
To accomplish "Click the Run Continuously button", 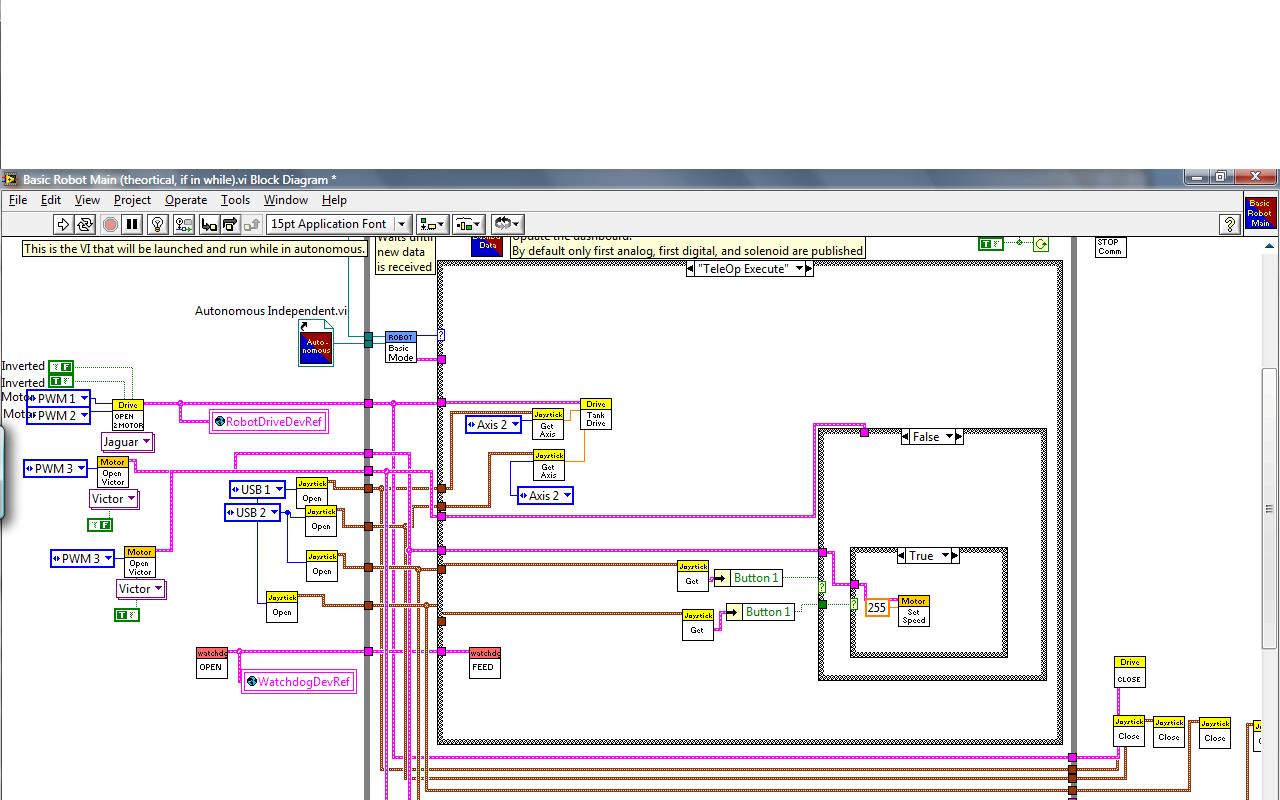I will pyautogui.click(x=85, y=224).
